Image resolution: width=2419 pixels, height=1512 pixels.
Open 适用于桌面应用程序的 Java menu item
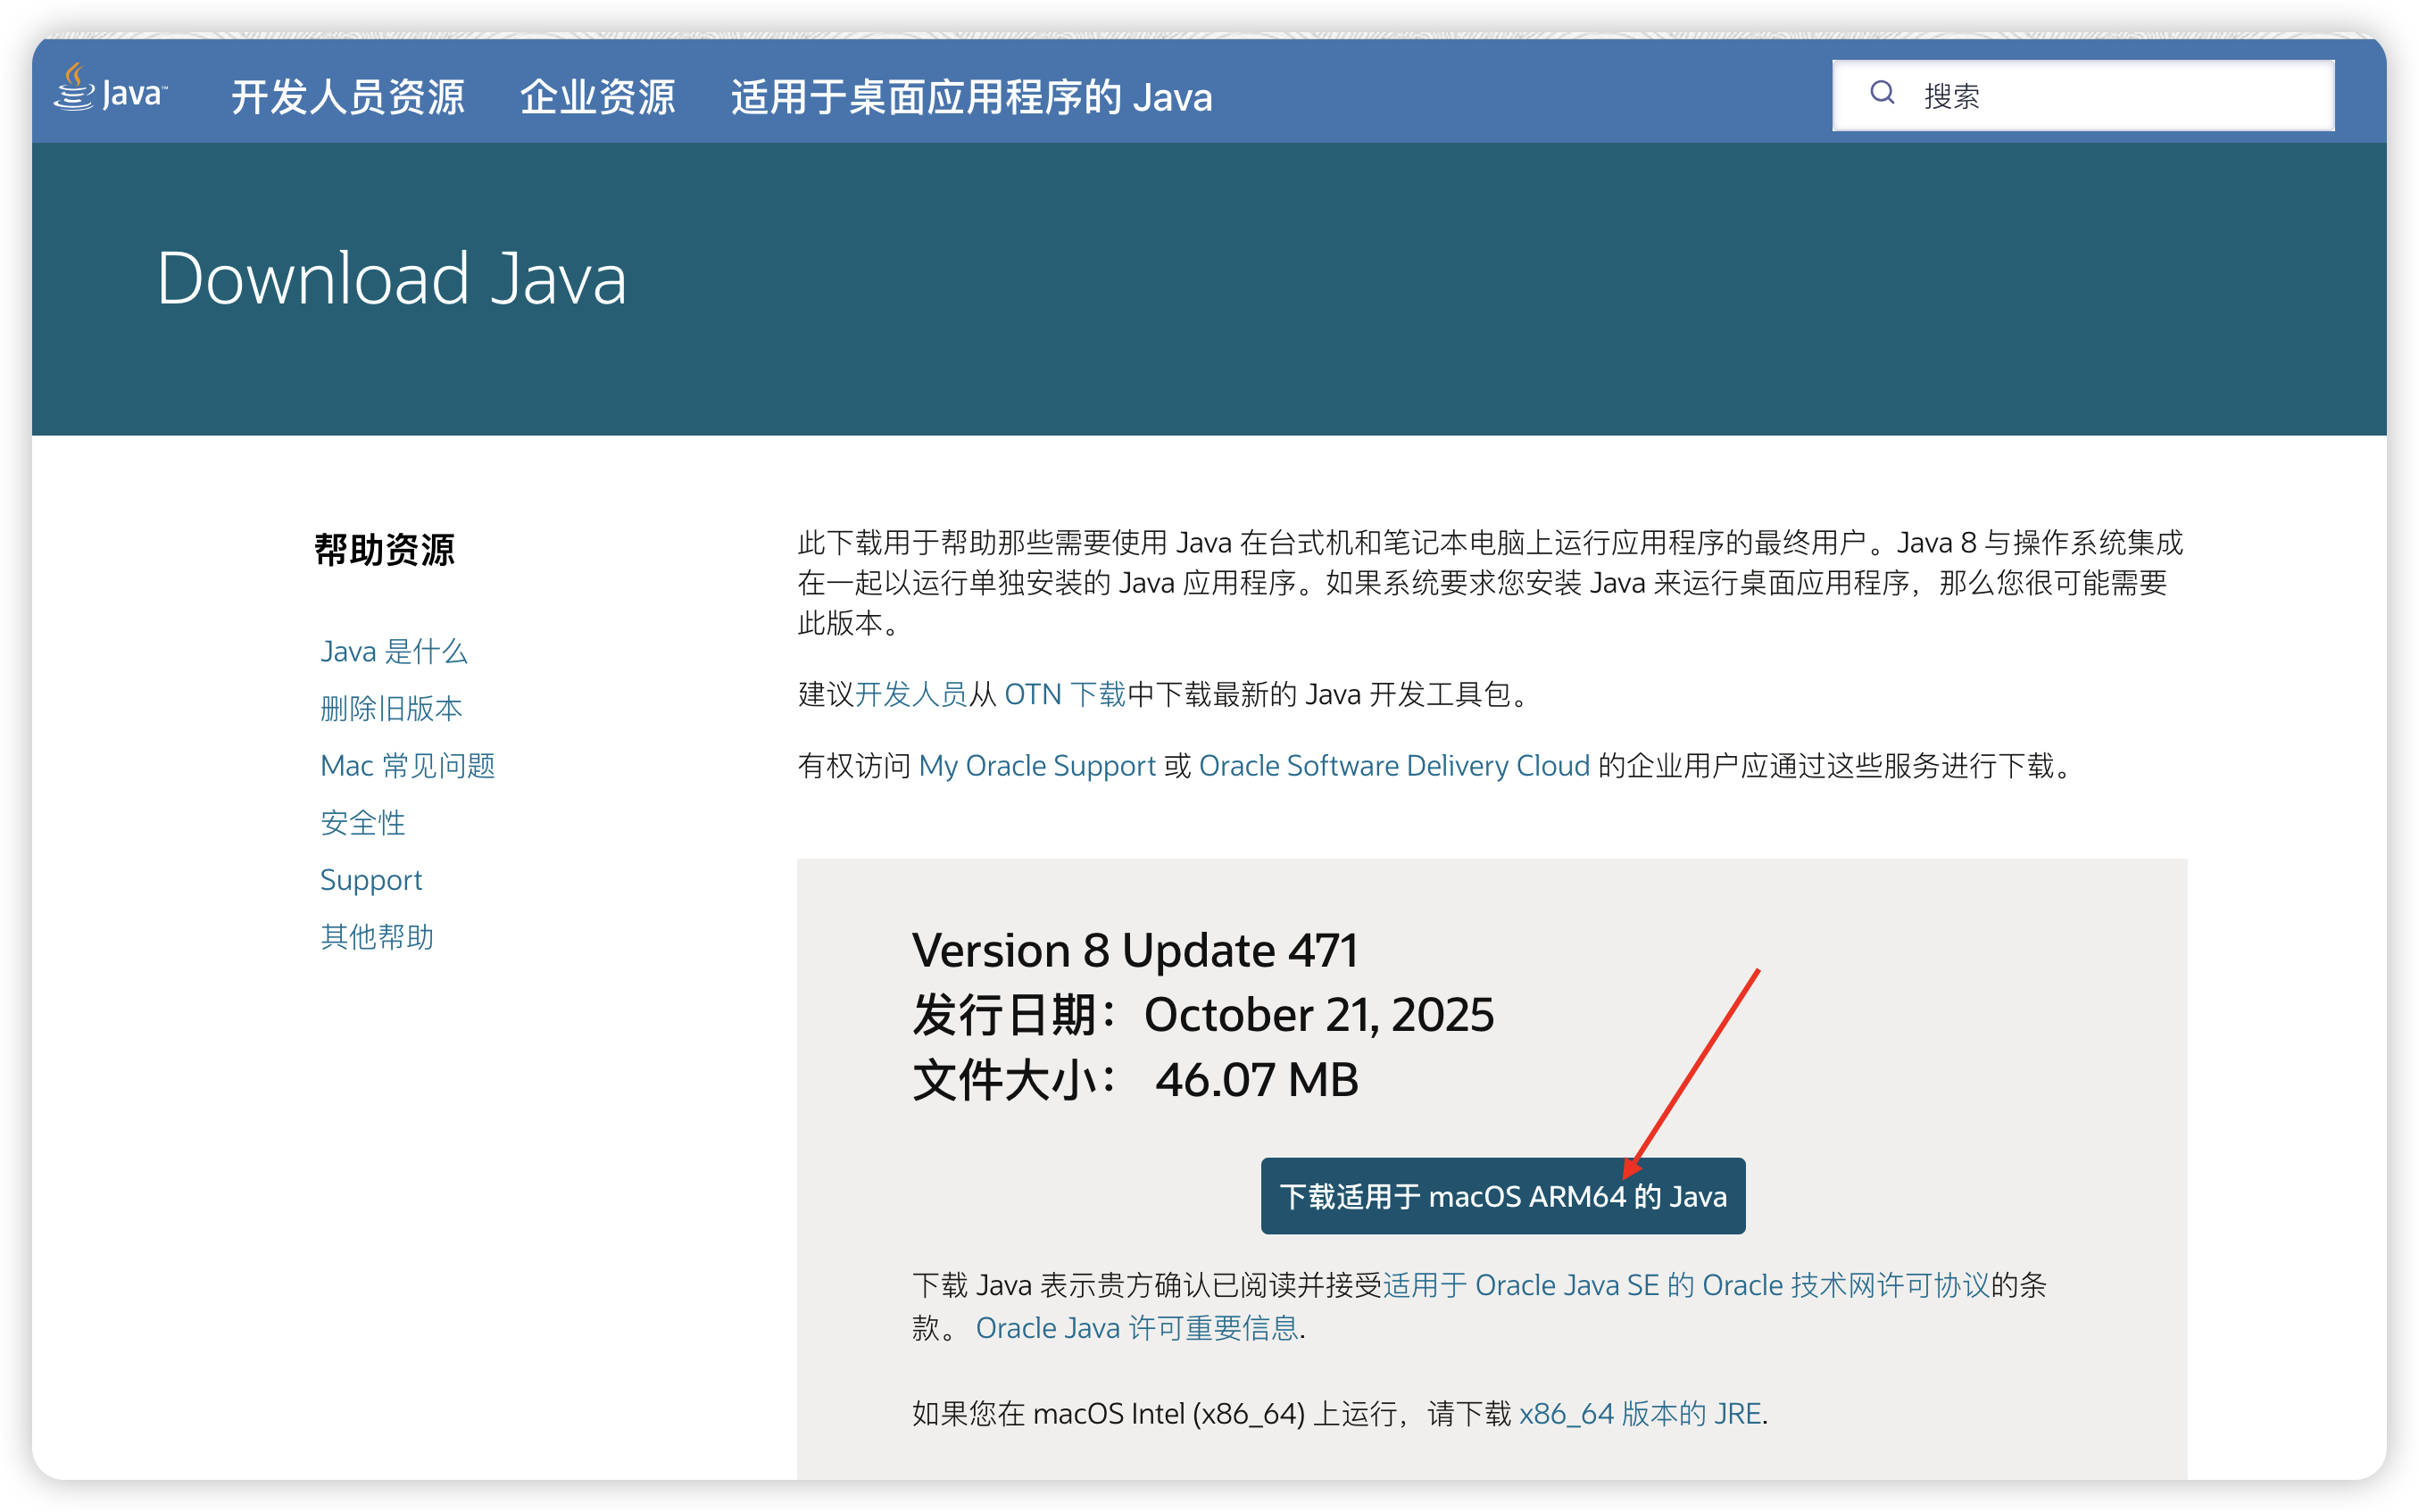(x=971, y=98)
